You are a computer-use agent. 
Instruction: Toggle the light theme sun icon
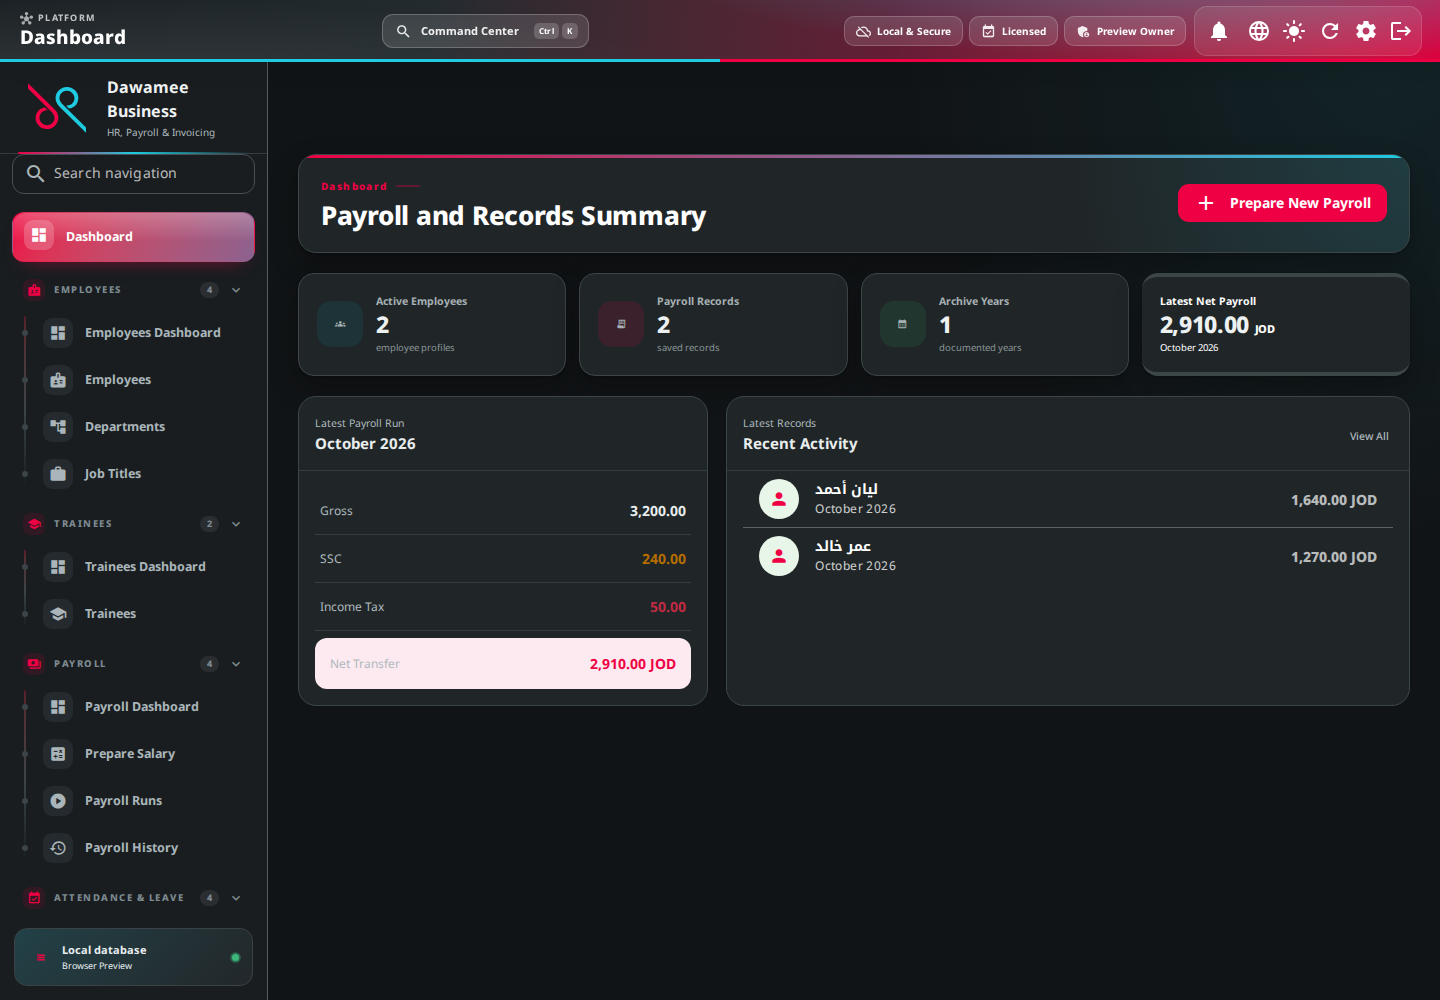pos(1294,31)
